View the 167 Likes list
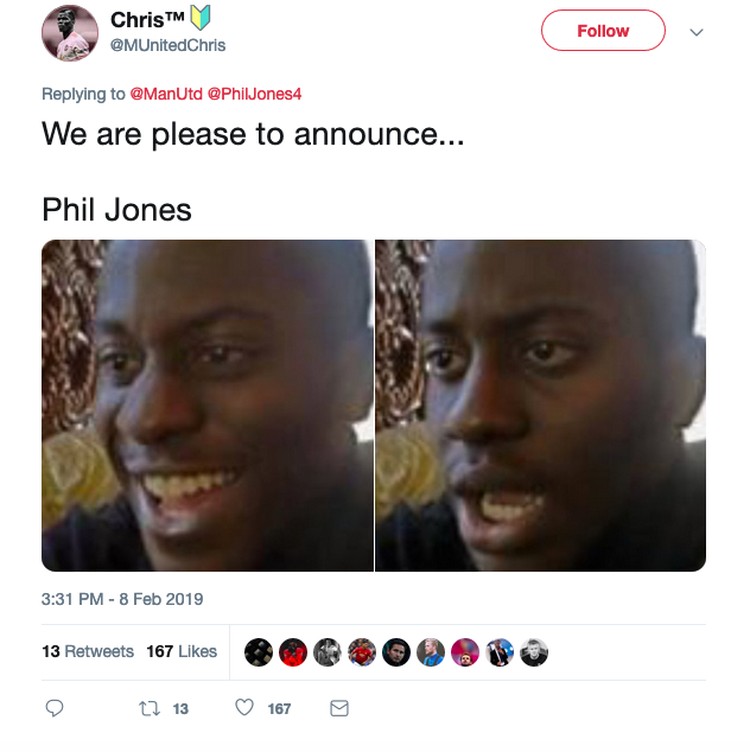The height and width of the screenshot is (752, 750). click(x=182, y=651)
